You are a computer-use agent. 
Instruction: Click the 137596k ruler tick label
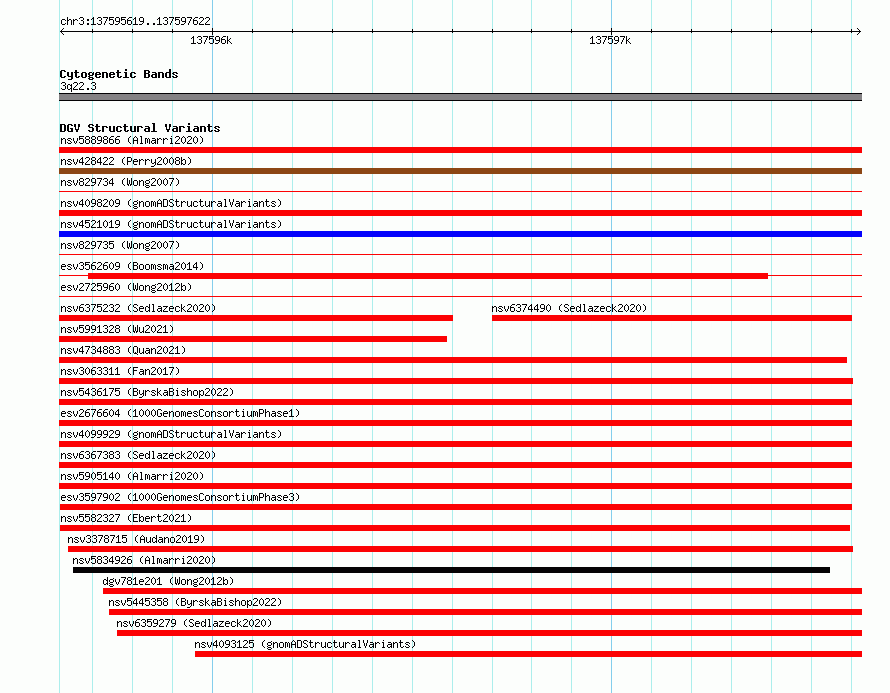211,40
